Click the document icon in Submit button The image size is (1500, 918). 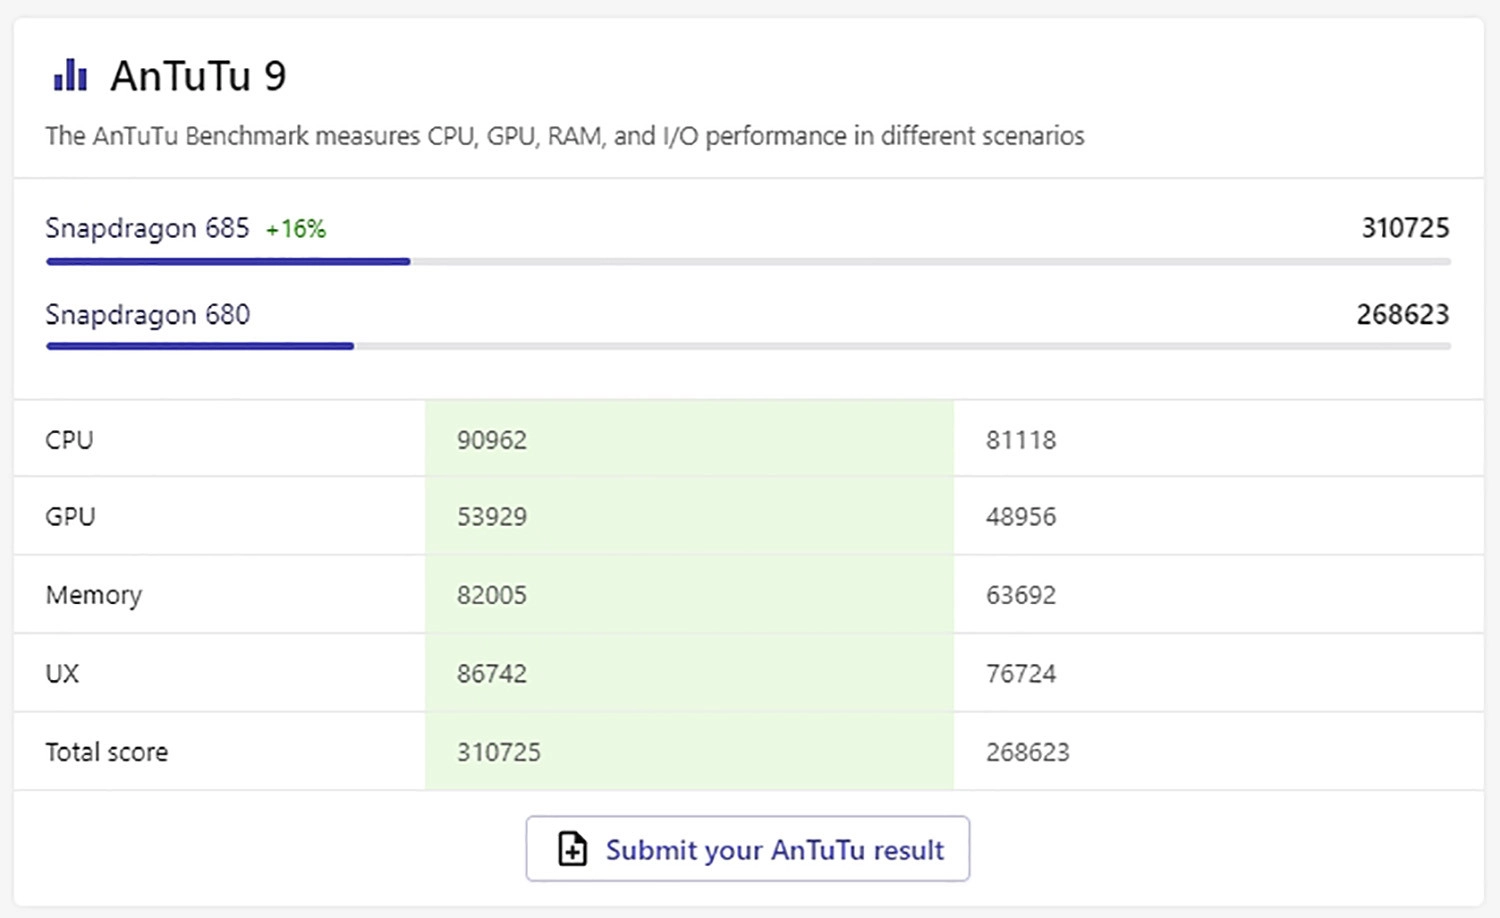pyautogui.click(x=572, y=849)
